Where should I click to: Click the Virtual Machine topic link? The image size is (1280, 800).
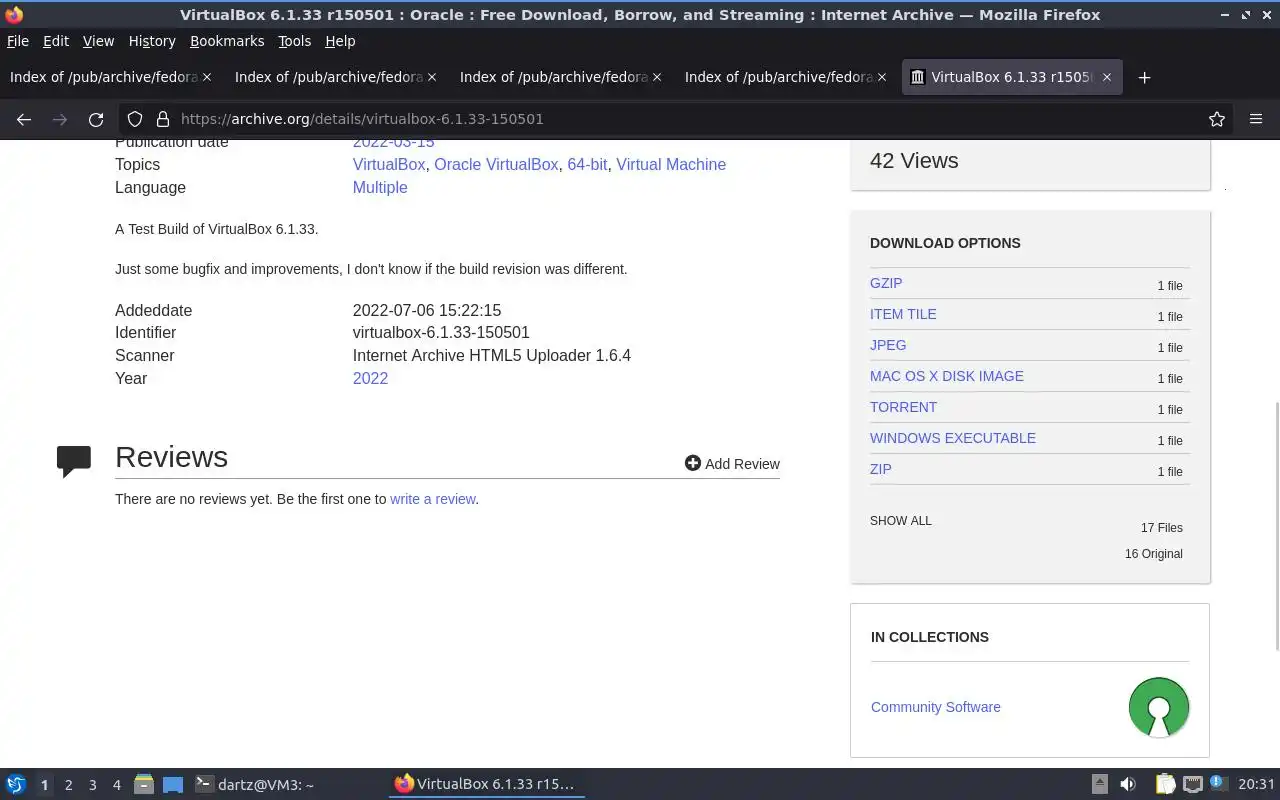[x=671, y=164]
